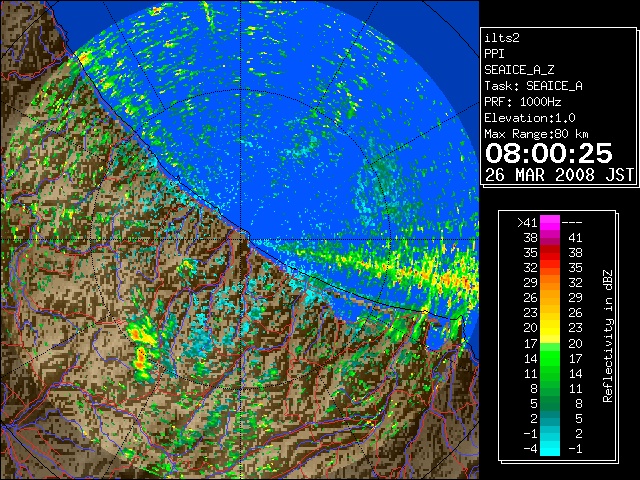Click the 'PPI' scan type text
The width and height of the screenshot is (640, 480).
(494, 54)
